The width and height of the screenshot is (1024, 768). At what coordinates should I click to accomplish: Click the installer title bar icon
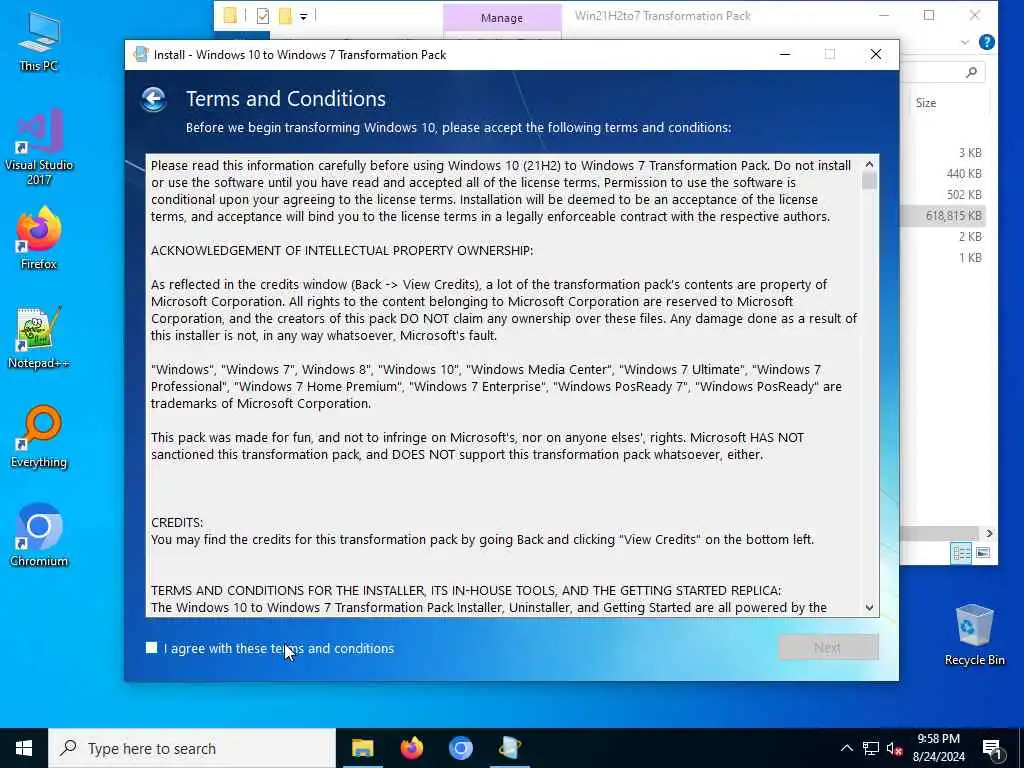tap(140, 55)
